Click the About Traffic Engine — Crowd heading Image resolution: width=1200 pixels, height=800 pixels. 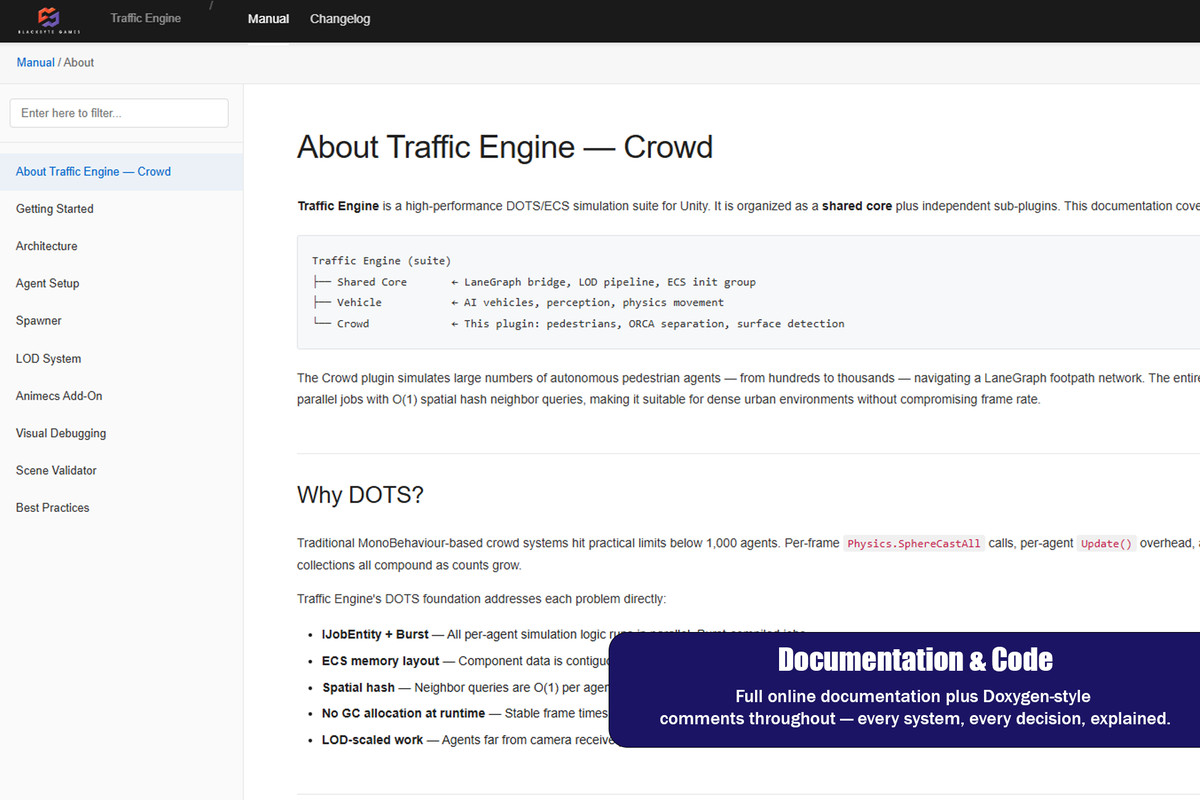coord(505,147)
